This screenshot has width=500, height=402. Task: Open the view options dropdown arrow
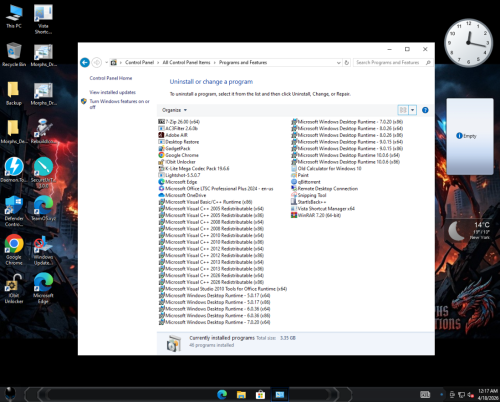click(x=413, y=110)
